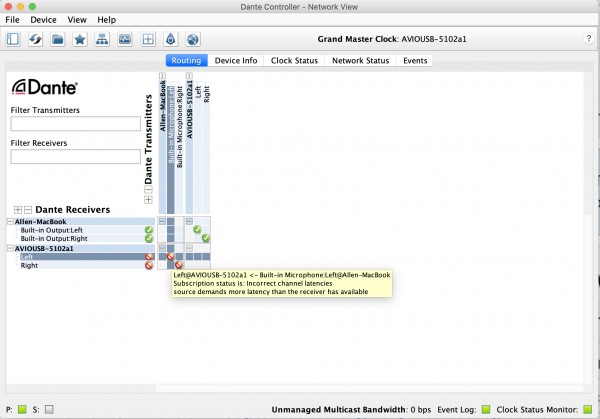Click the globe toolbar icon

[193, 39]
